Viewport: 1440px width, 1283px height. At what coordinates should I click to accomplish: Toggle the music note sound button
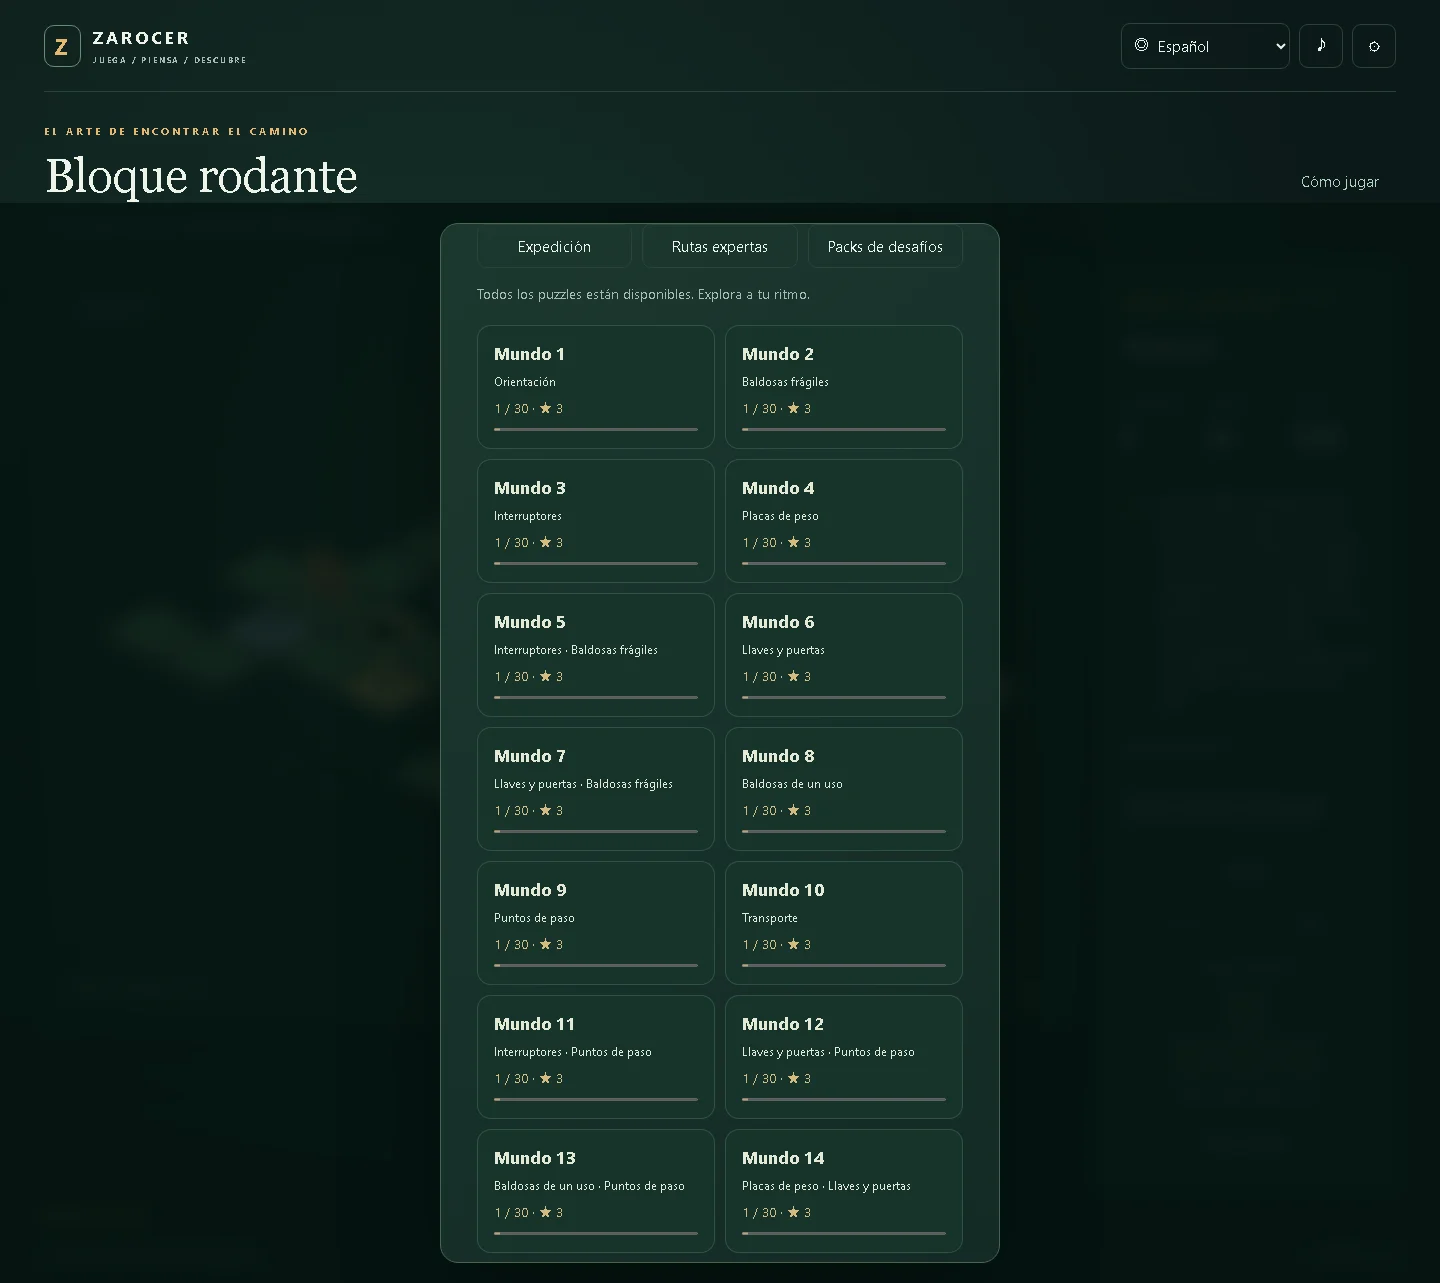point(1321,46)
